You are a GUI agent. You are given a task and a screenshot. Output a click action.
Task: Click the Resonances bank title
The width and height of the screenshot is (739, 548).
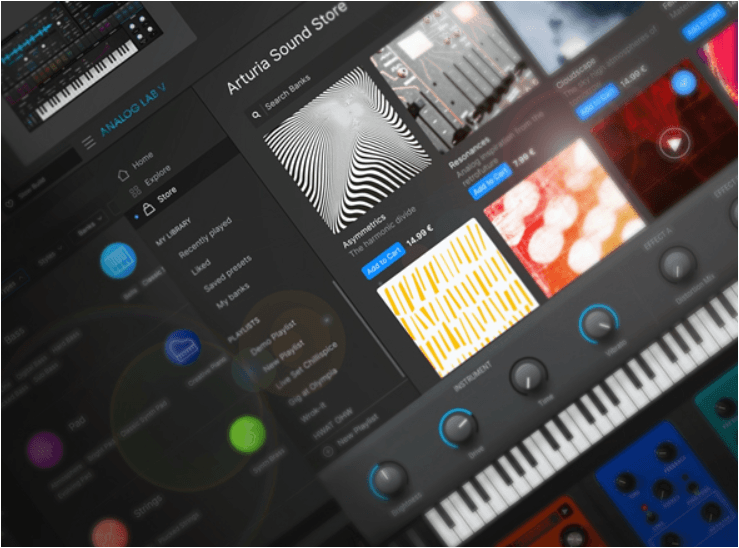(x=469, y=153)
